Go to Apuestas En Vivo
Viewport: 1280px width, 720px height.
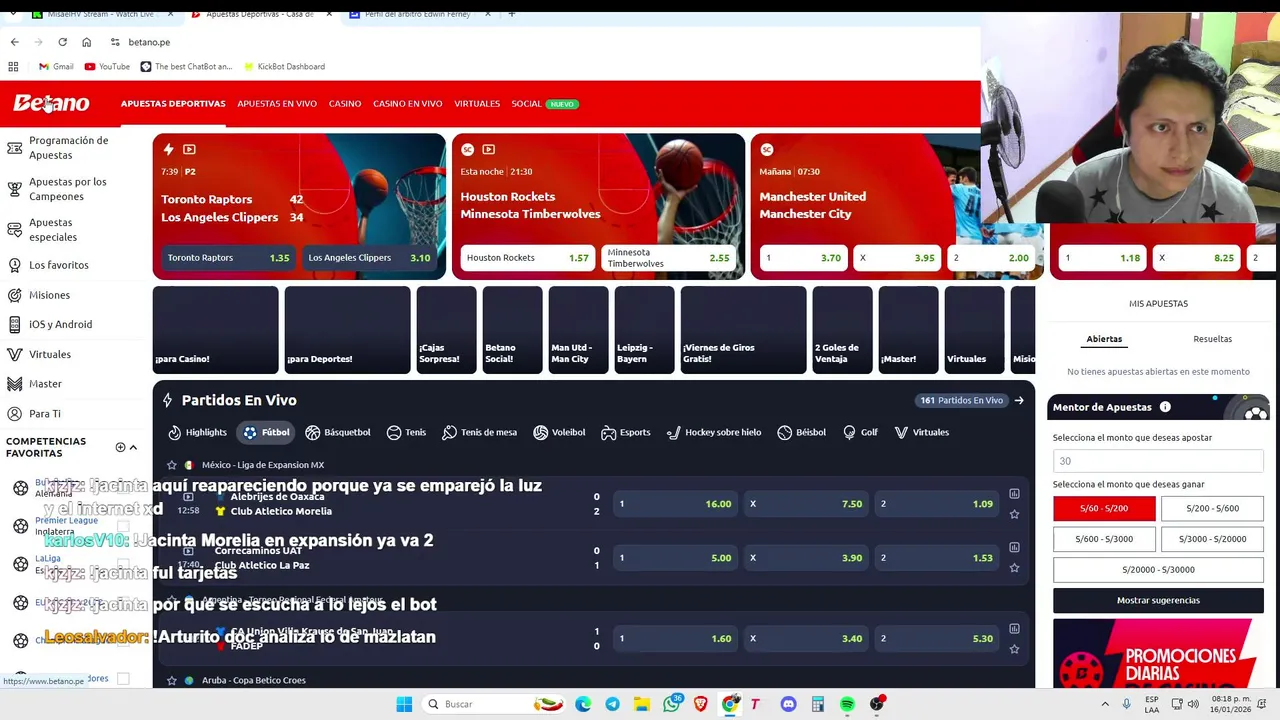(x=277, y=104)
